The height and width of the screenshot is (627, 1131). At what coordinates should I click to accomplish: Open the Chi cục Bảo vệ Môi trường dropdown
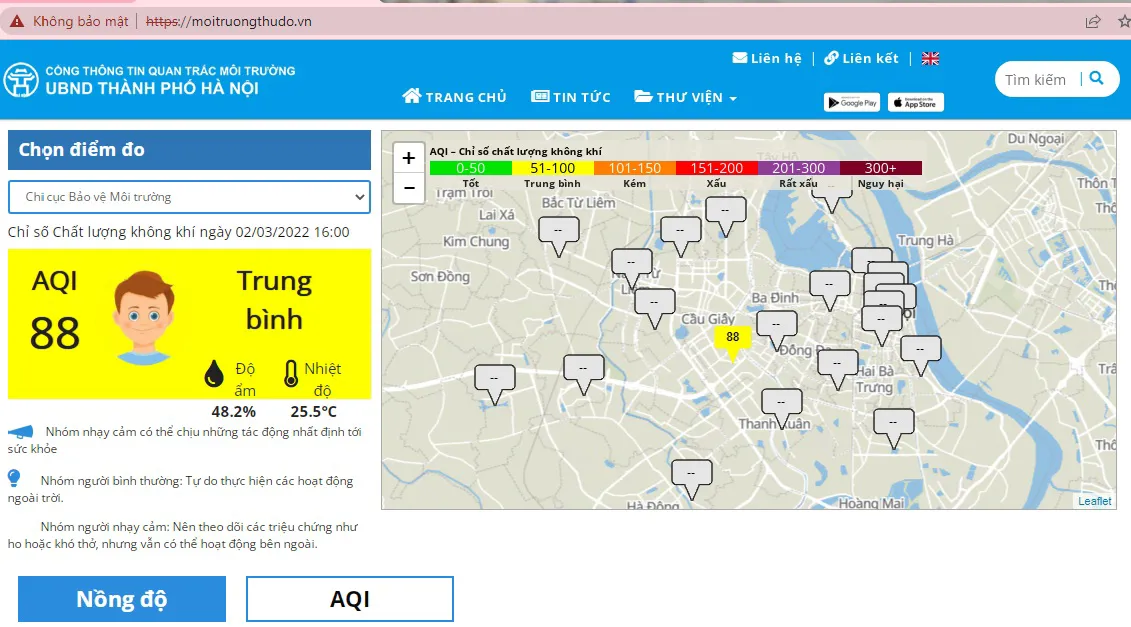190,197
